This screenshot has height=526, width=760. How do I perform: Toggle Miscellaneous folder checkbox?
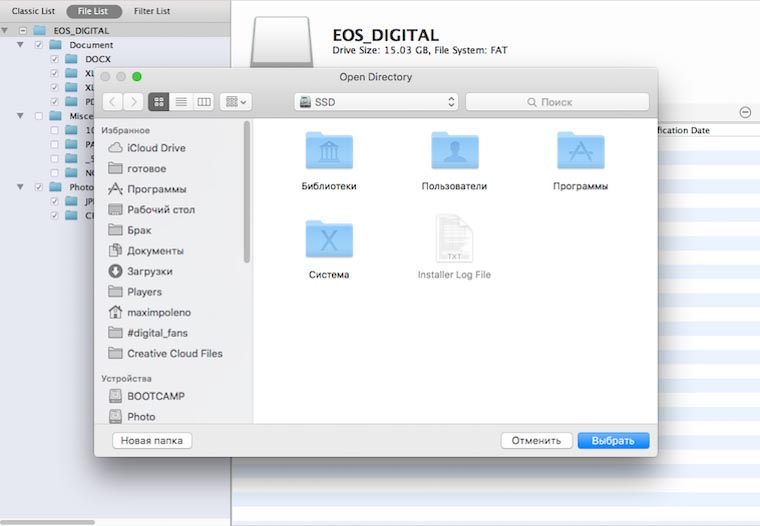click(x=39, y=116)
